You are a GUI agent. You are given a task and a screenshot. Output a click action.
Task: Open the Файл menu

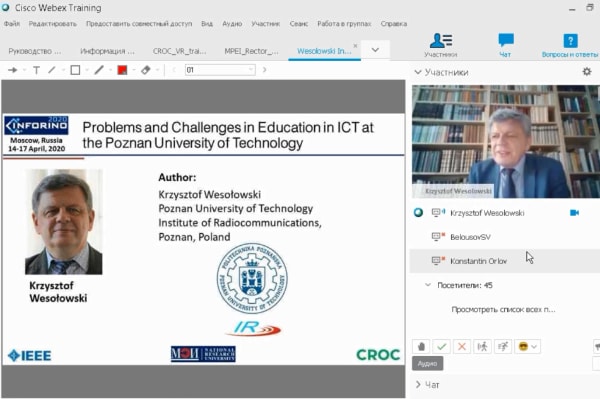(x=12, y=24)
